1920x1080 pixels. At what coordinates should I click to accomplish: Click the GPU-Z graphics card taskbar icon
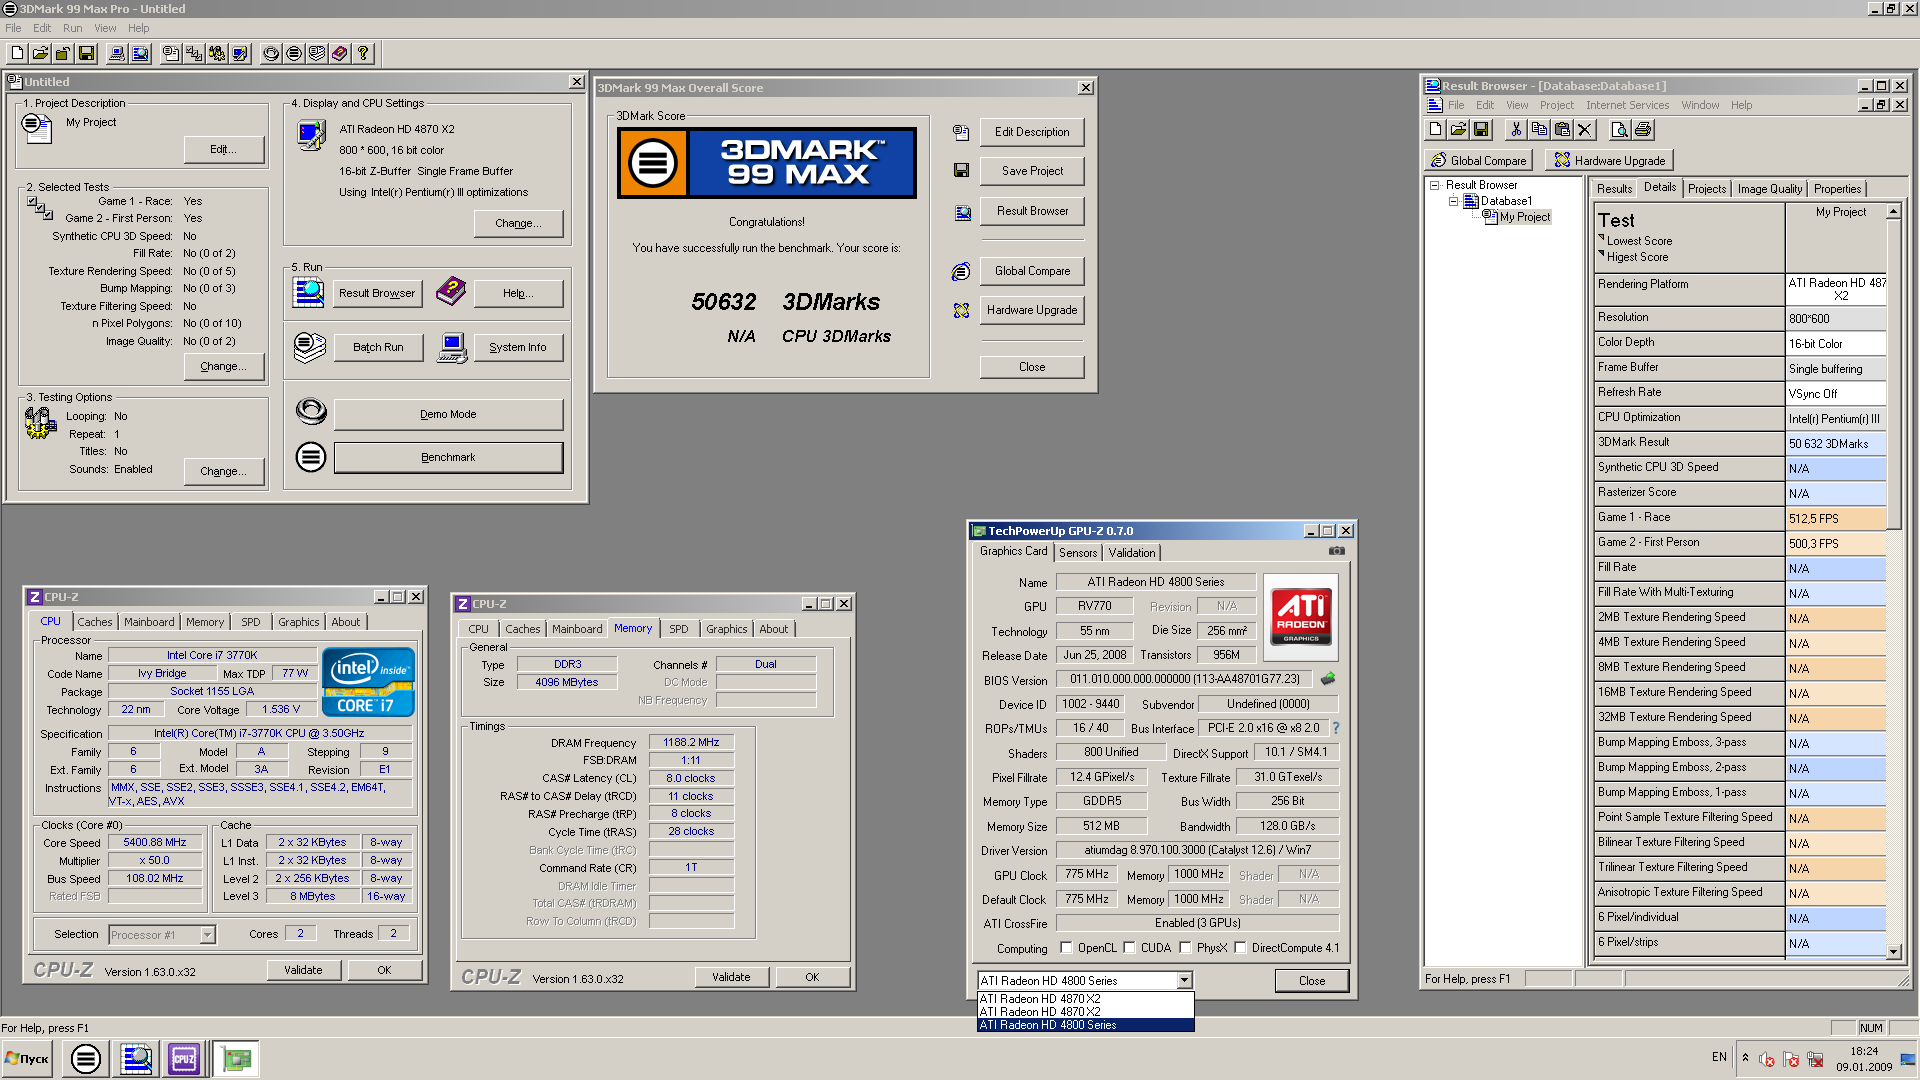click(236, 1059)
